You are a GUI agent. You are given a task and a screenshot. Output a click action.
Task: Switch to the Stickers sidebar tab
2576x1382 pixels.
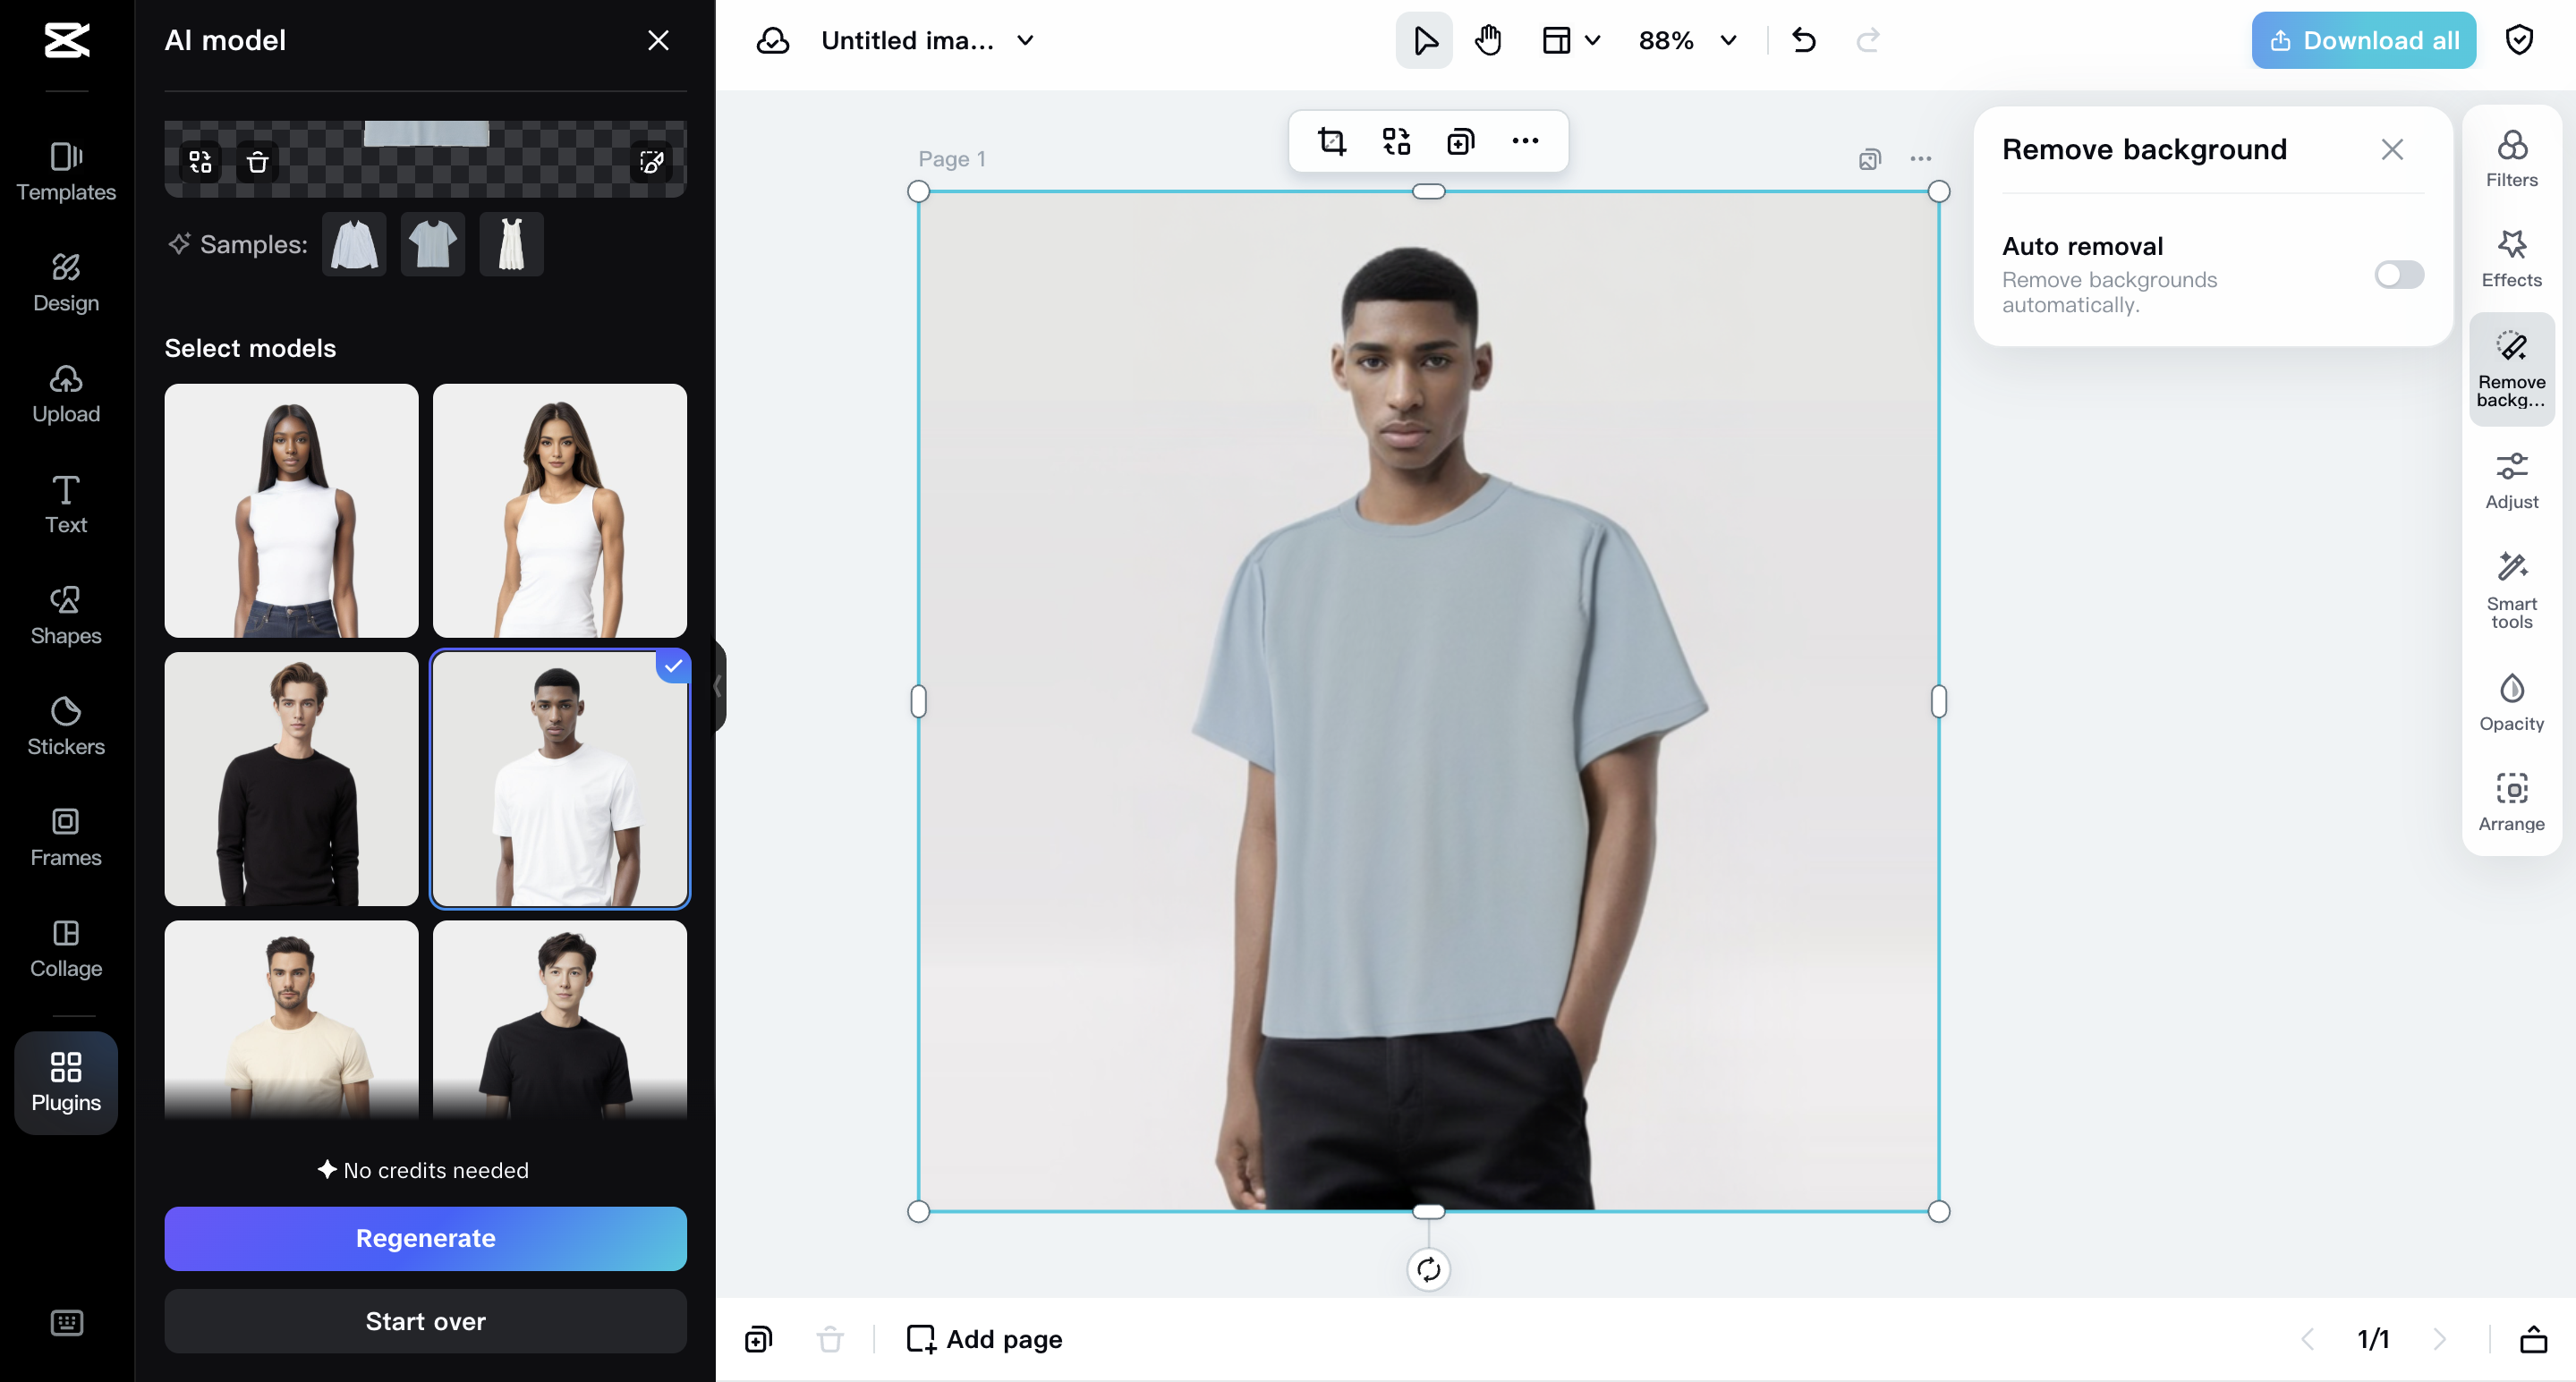pos(66,725)
